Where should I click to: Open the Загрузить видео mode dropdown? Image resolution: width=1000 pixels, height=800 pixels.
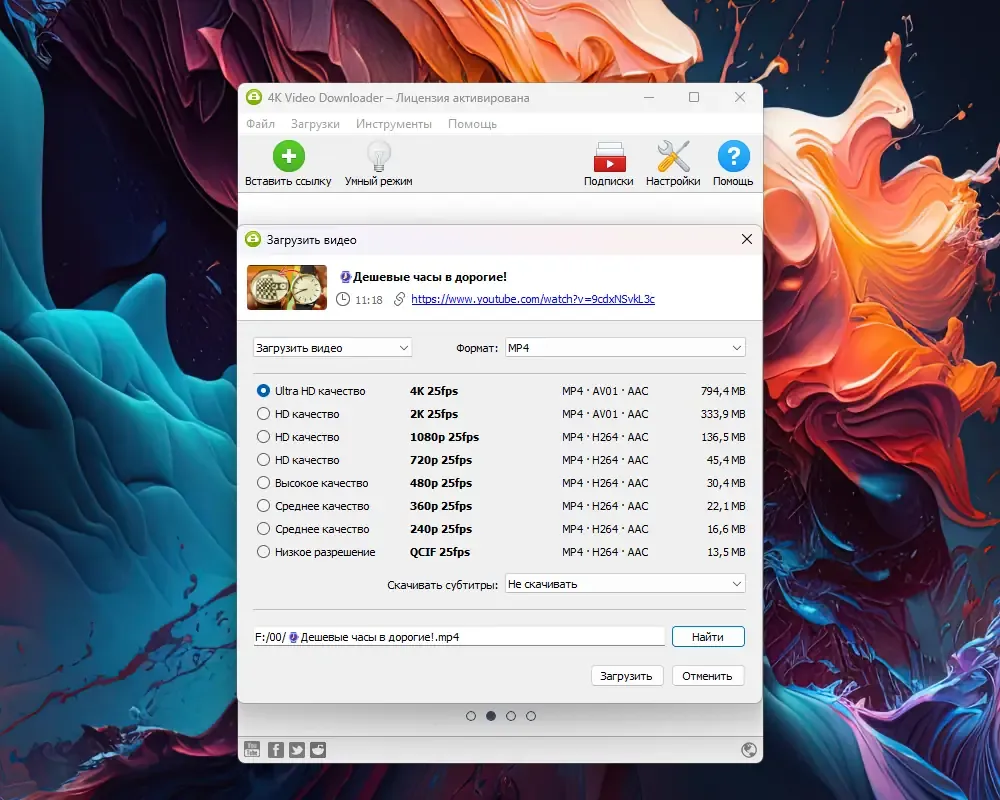tap(332, 348)
